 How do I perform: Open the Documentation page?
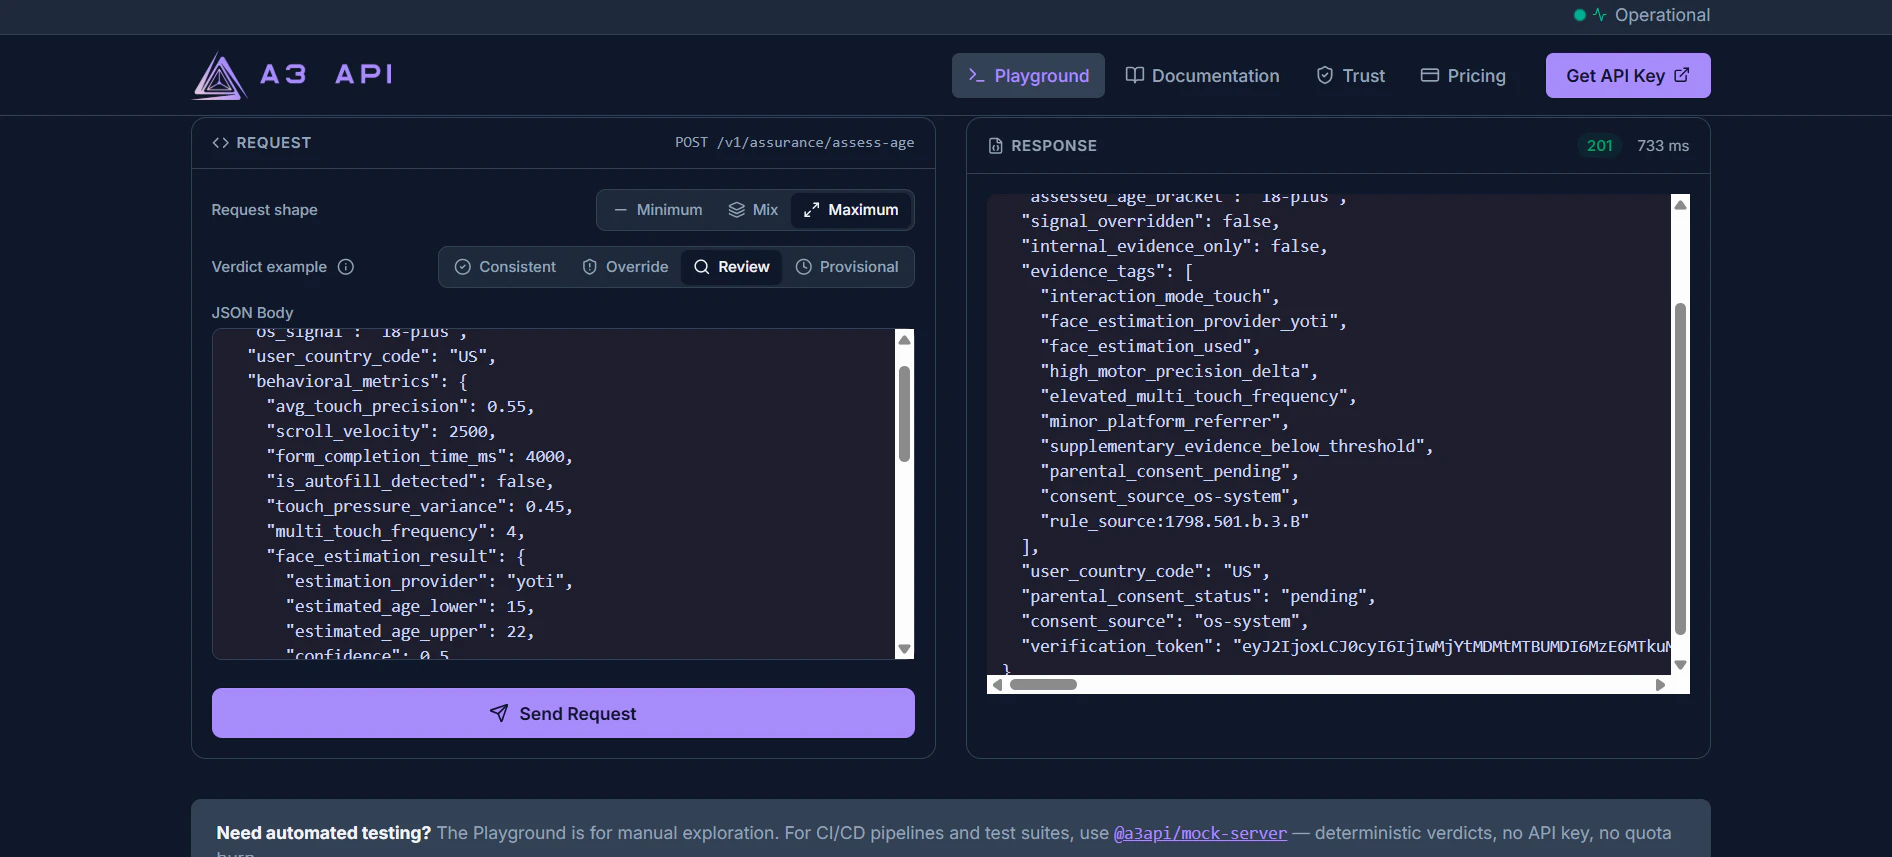(1202, 76)
